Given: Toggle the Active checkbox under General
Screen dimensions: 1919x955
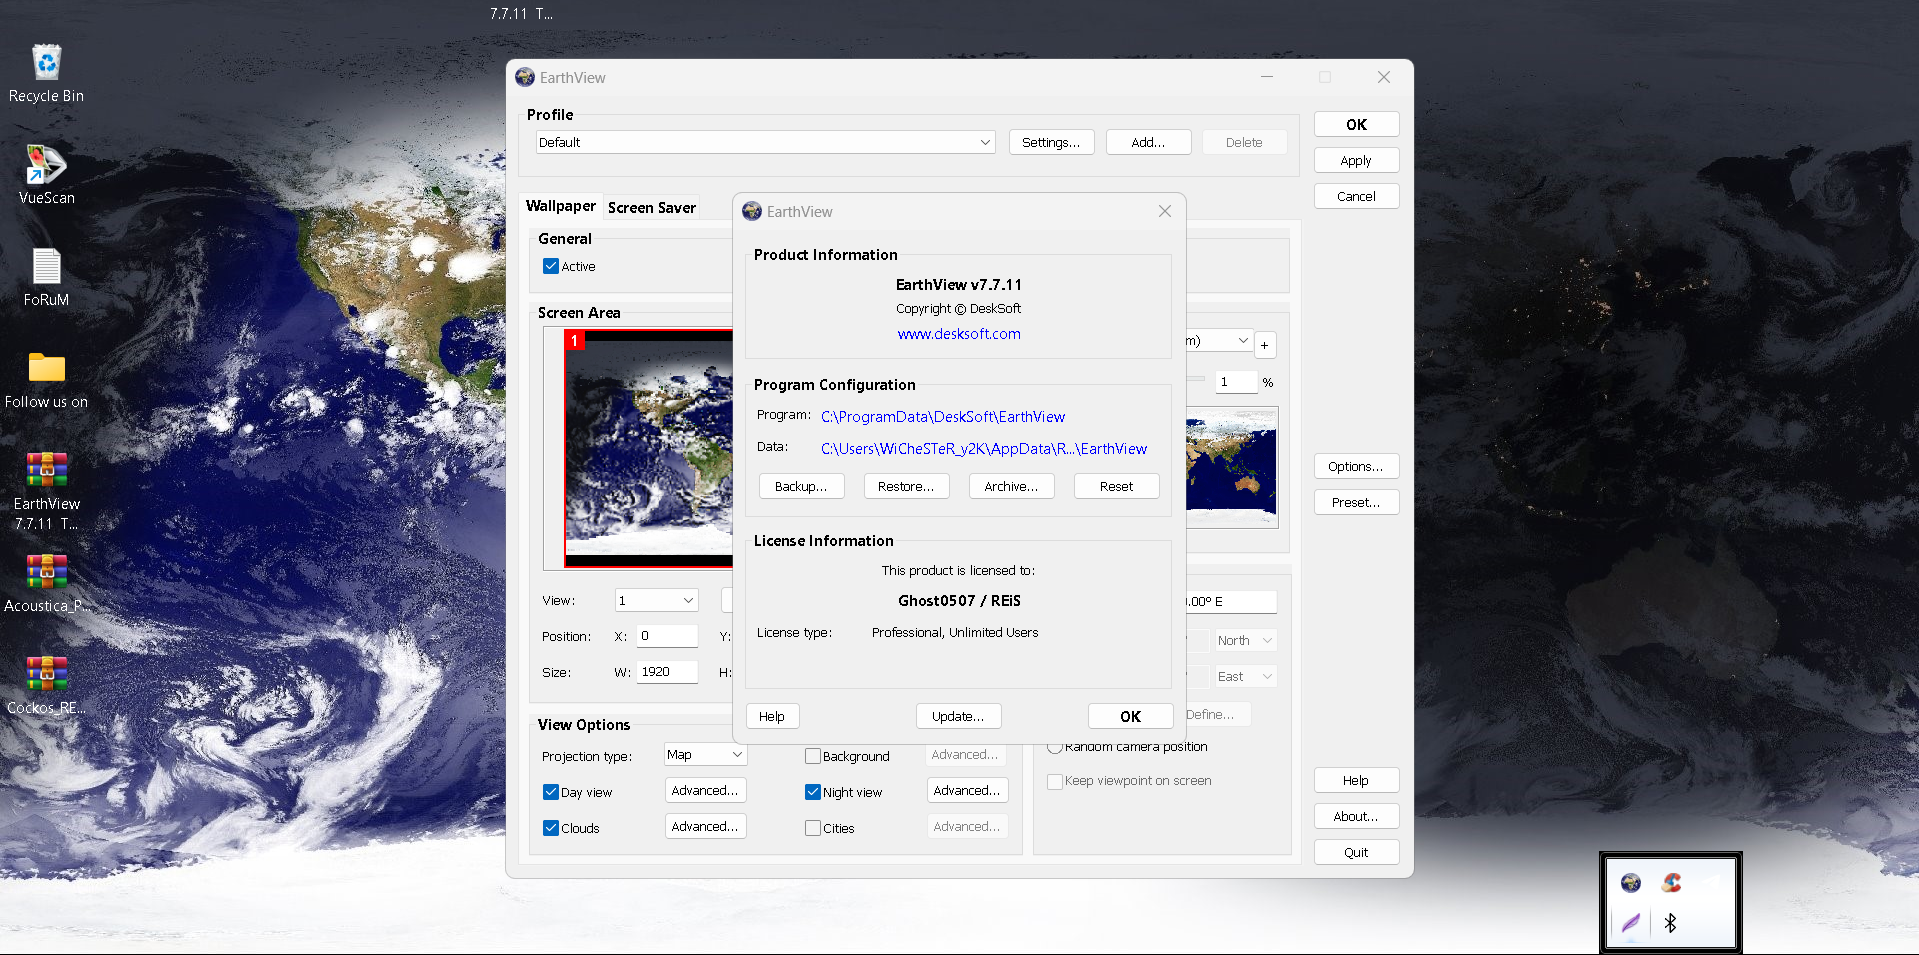Looking at the screenshot, I should [551, 266].
